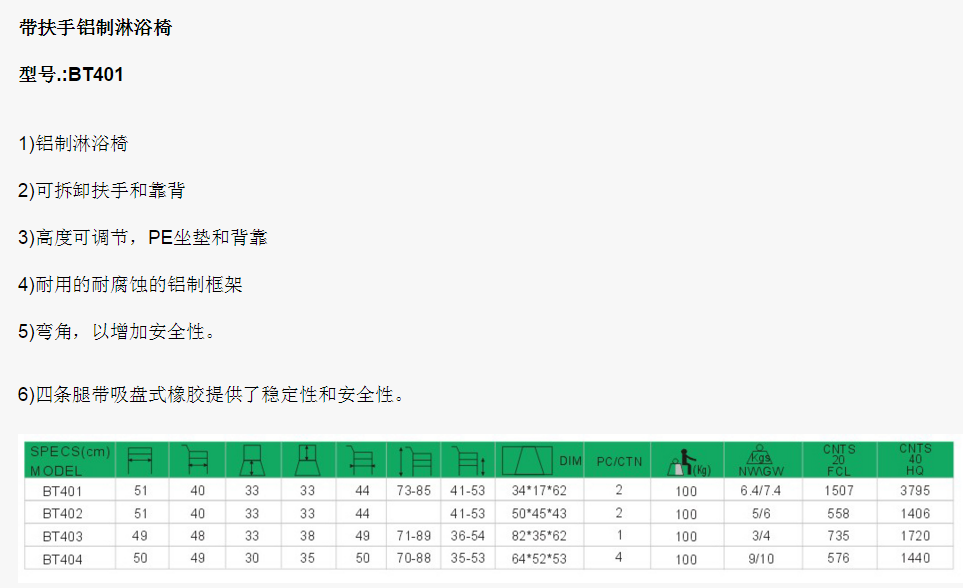
Task: Click the backrest height icon in fourth column
Action: (x=307, y=461)
